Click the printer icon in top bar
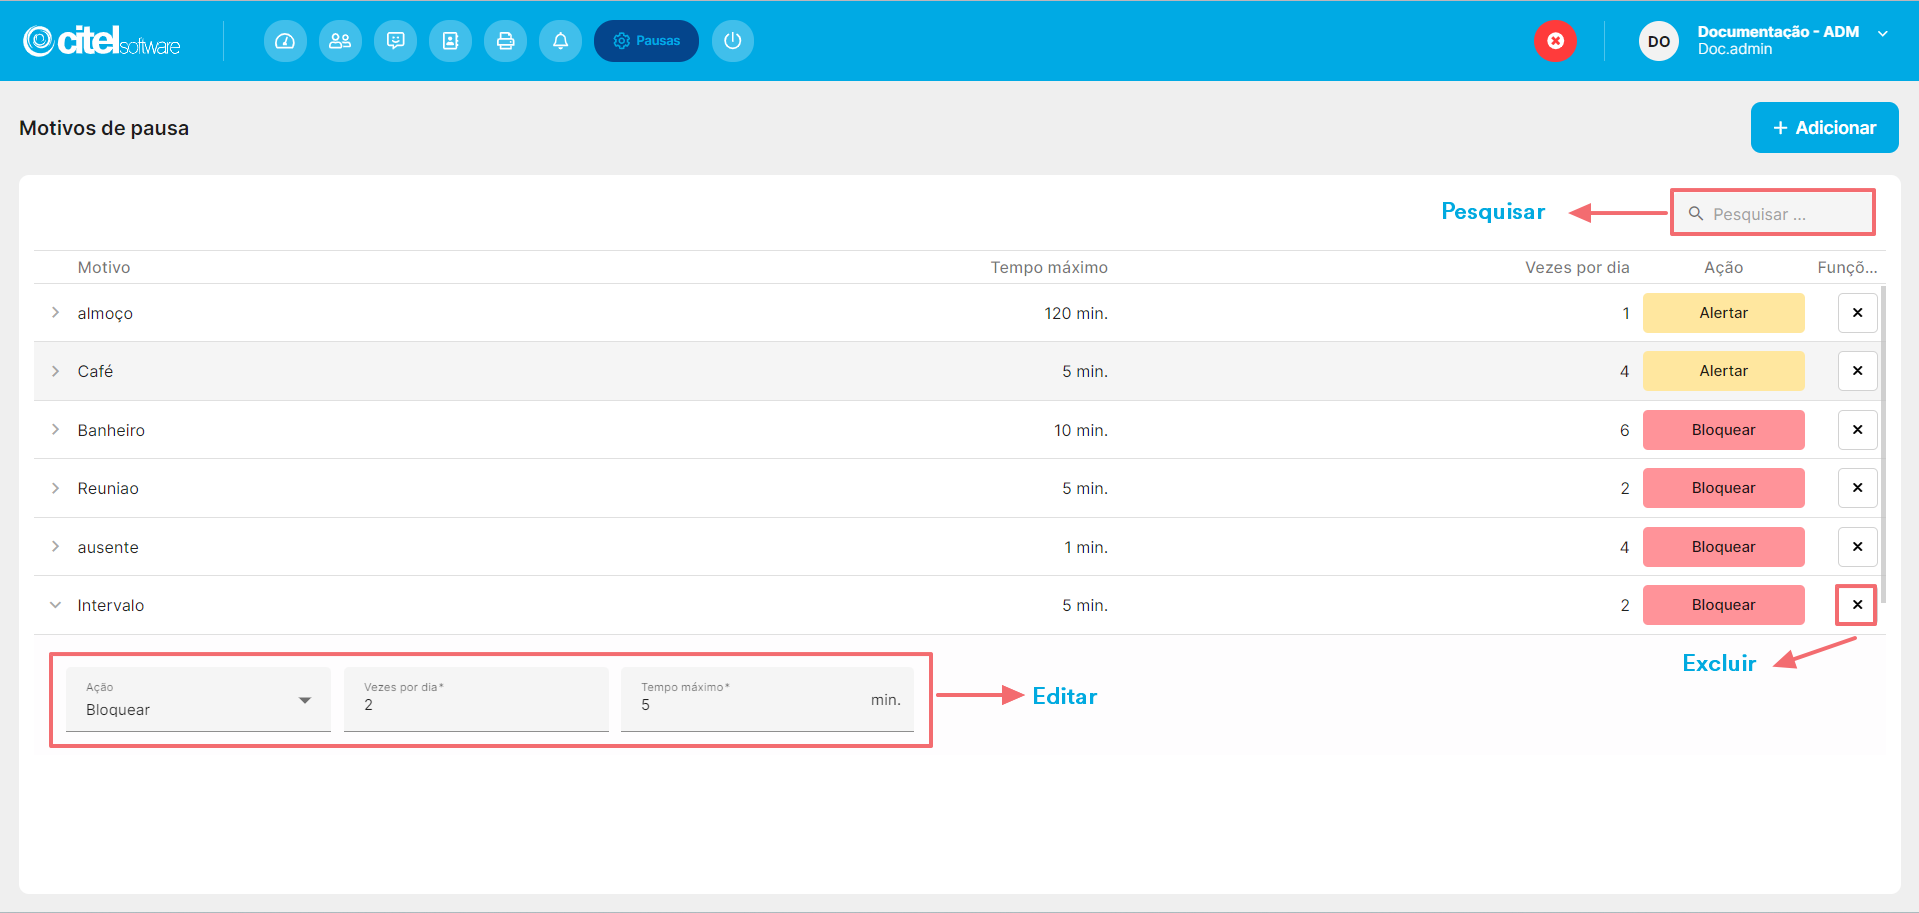This screenshot has height=913, width=1919. (505, 41)
